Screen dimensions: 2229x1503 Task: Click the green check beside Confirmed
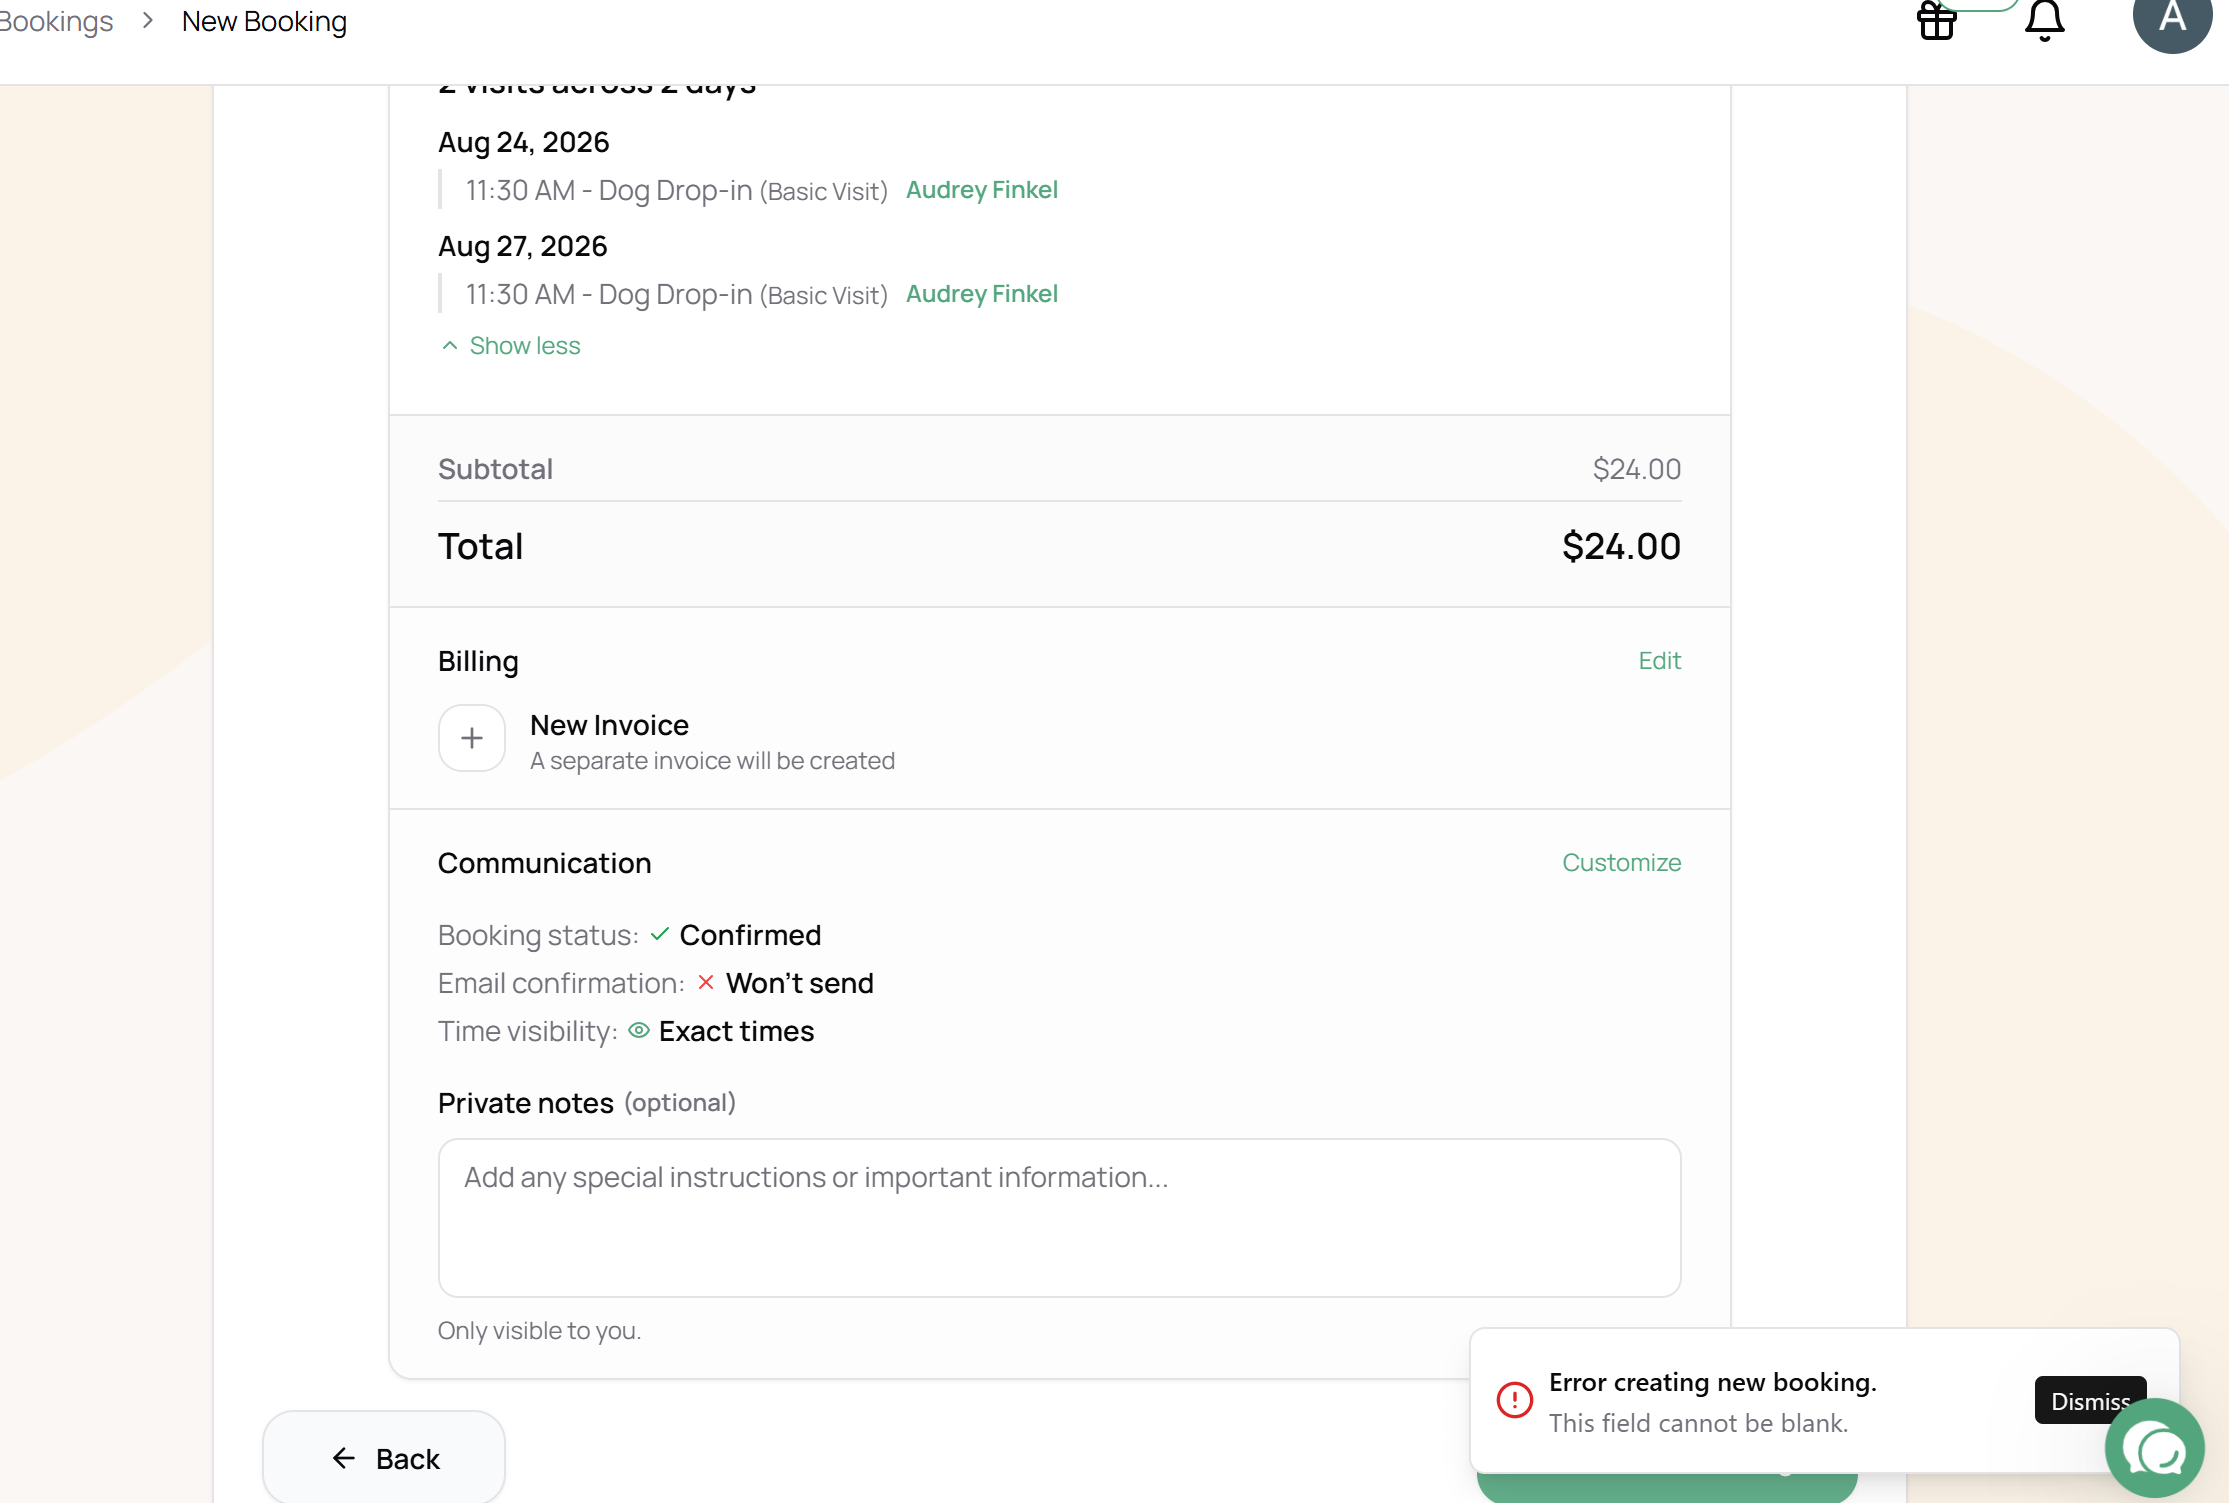[660, 934]
